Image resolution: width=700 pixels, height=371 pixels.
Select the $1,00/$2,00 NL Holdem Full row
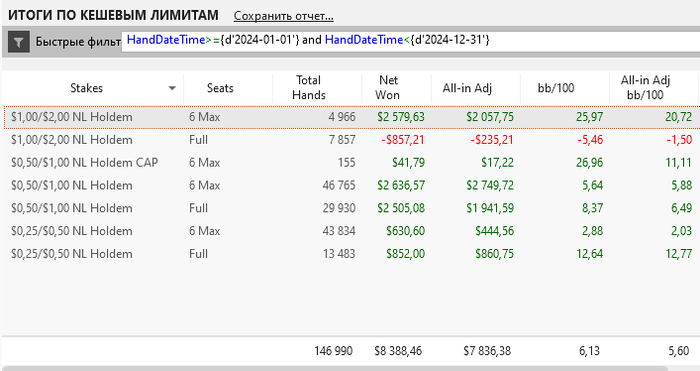coord(350,140)
